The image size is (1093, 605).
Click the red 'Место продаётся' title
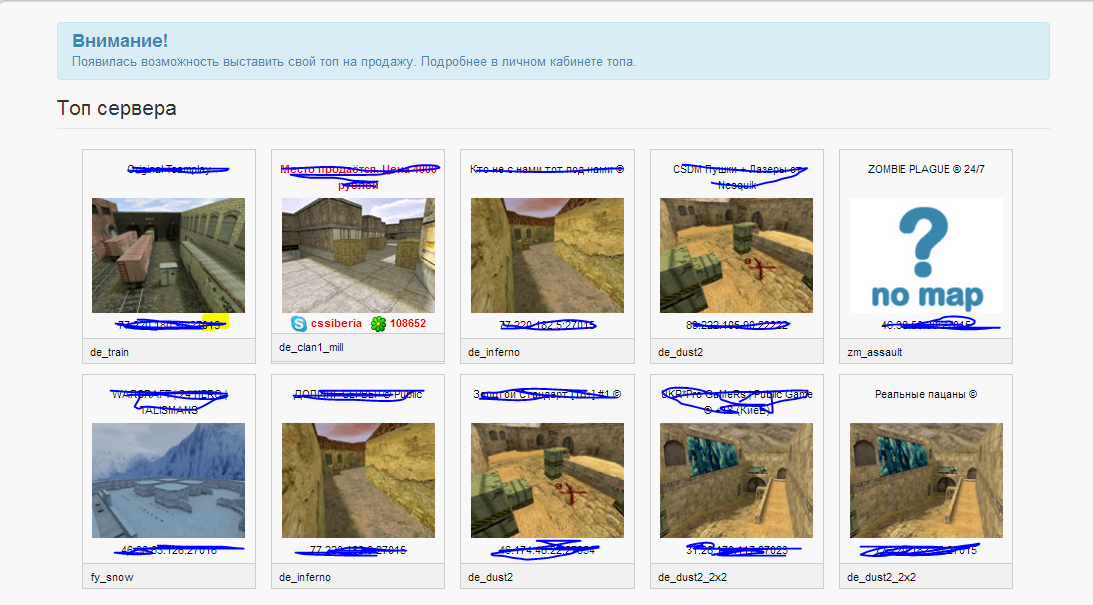[358, 177]
